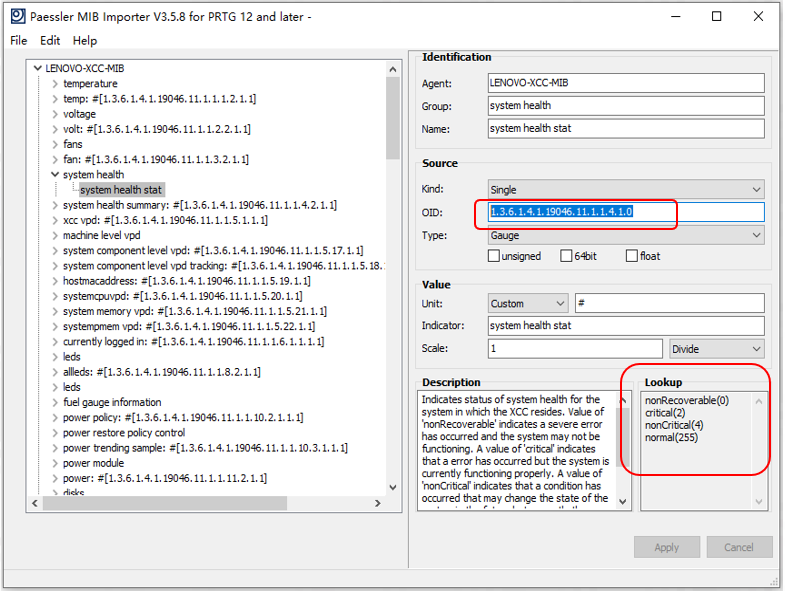
Task: Toggle the 64bit checkbox
Action: pyautogui.click(x=566, y=256)
